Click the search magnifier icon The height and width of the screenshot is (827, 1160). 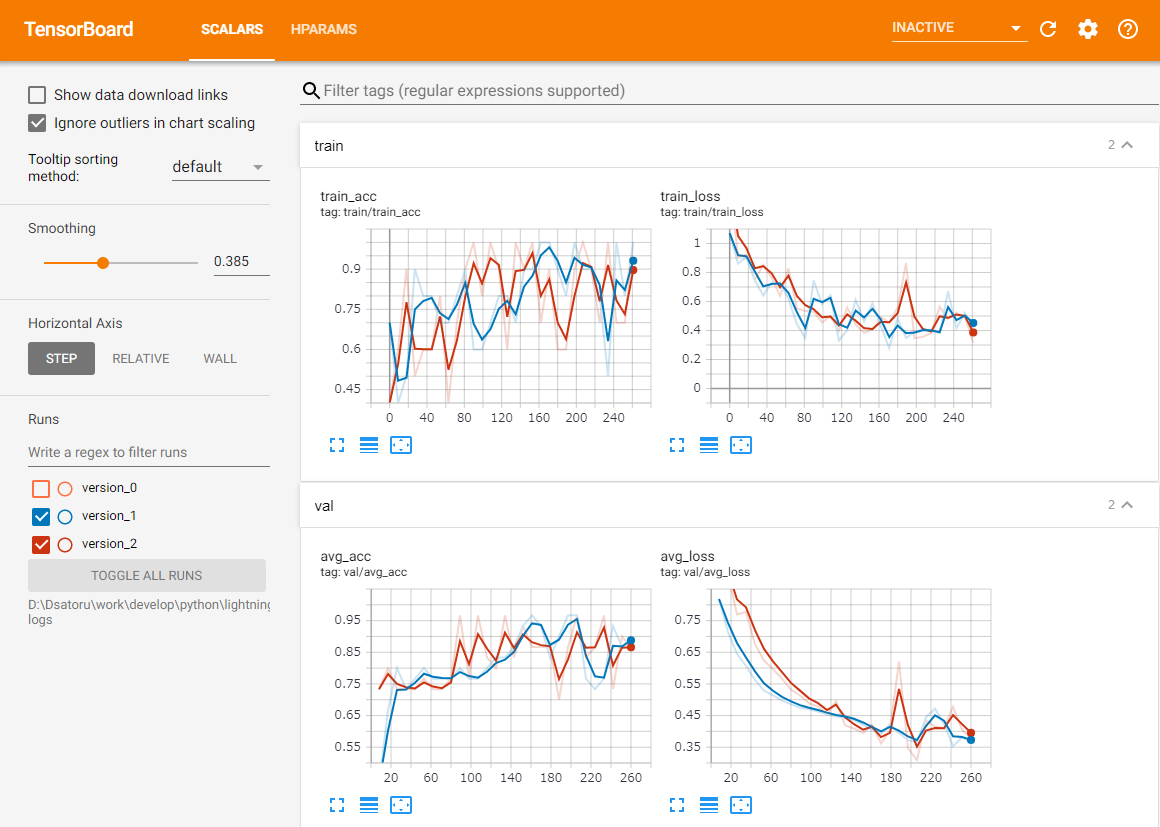tap(311, 91)
